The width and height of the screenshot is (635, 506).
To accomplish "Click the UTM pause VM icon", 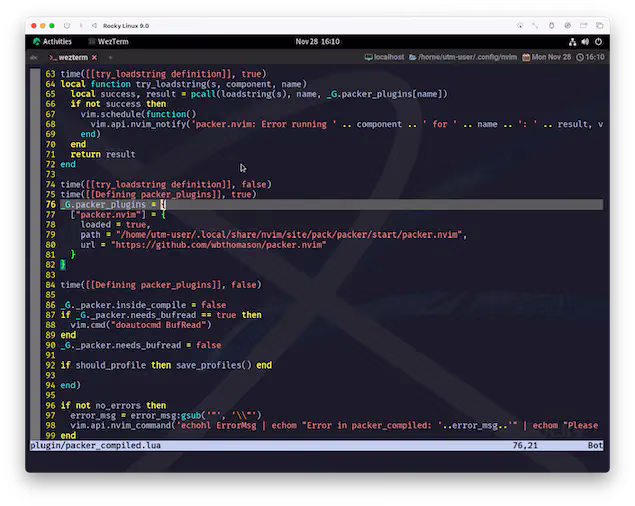I will point(81,26).
